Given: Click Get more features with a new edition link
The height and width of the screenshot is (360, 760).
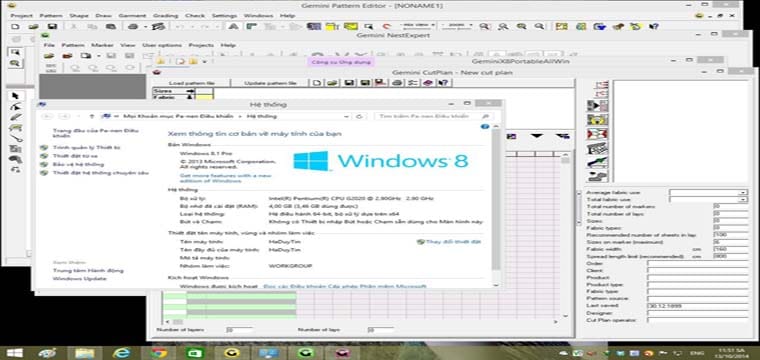Looking at the screenshot, I should coord(226,178).
